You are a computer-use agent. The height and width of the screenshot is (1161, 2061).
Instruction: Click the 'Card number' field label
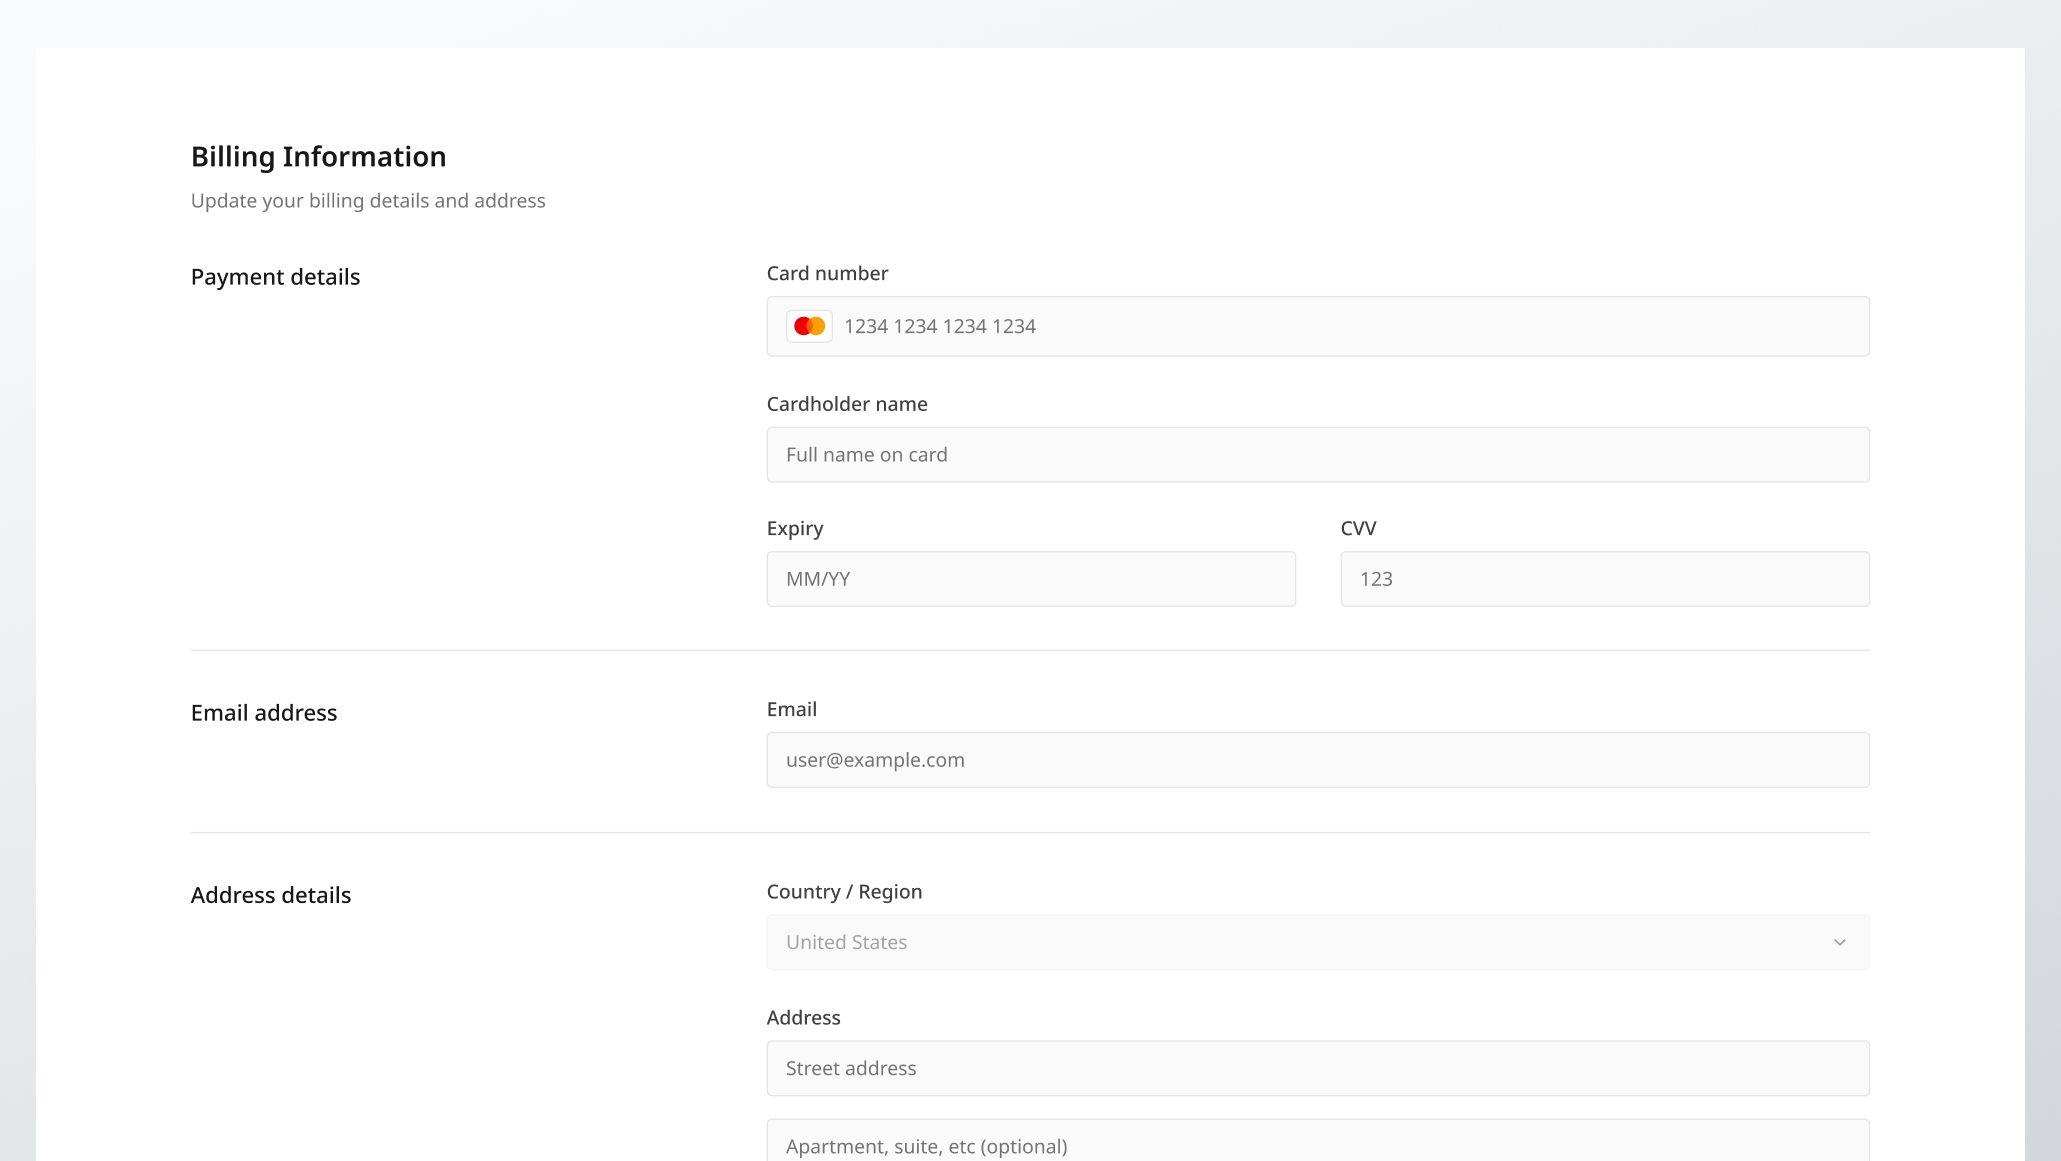(827, 273)
